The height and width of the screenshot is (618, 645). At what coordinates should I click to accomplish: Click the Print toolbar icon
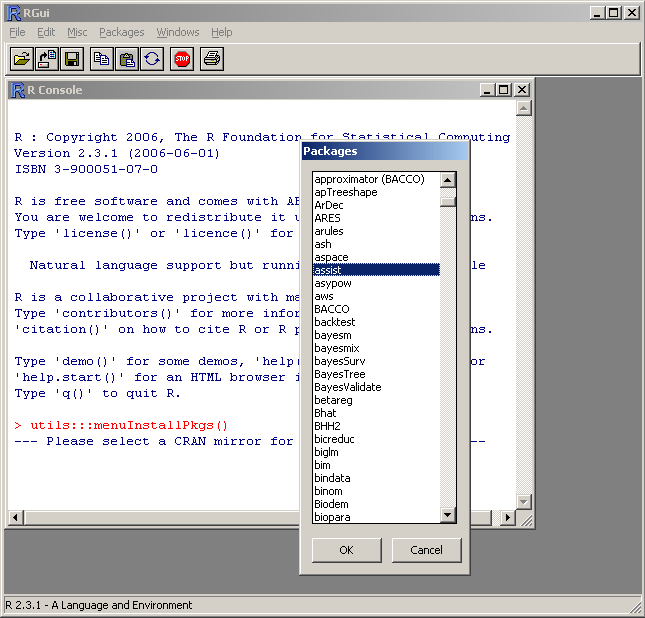click(212, 59)
